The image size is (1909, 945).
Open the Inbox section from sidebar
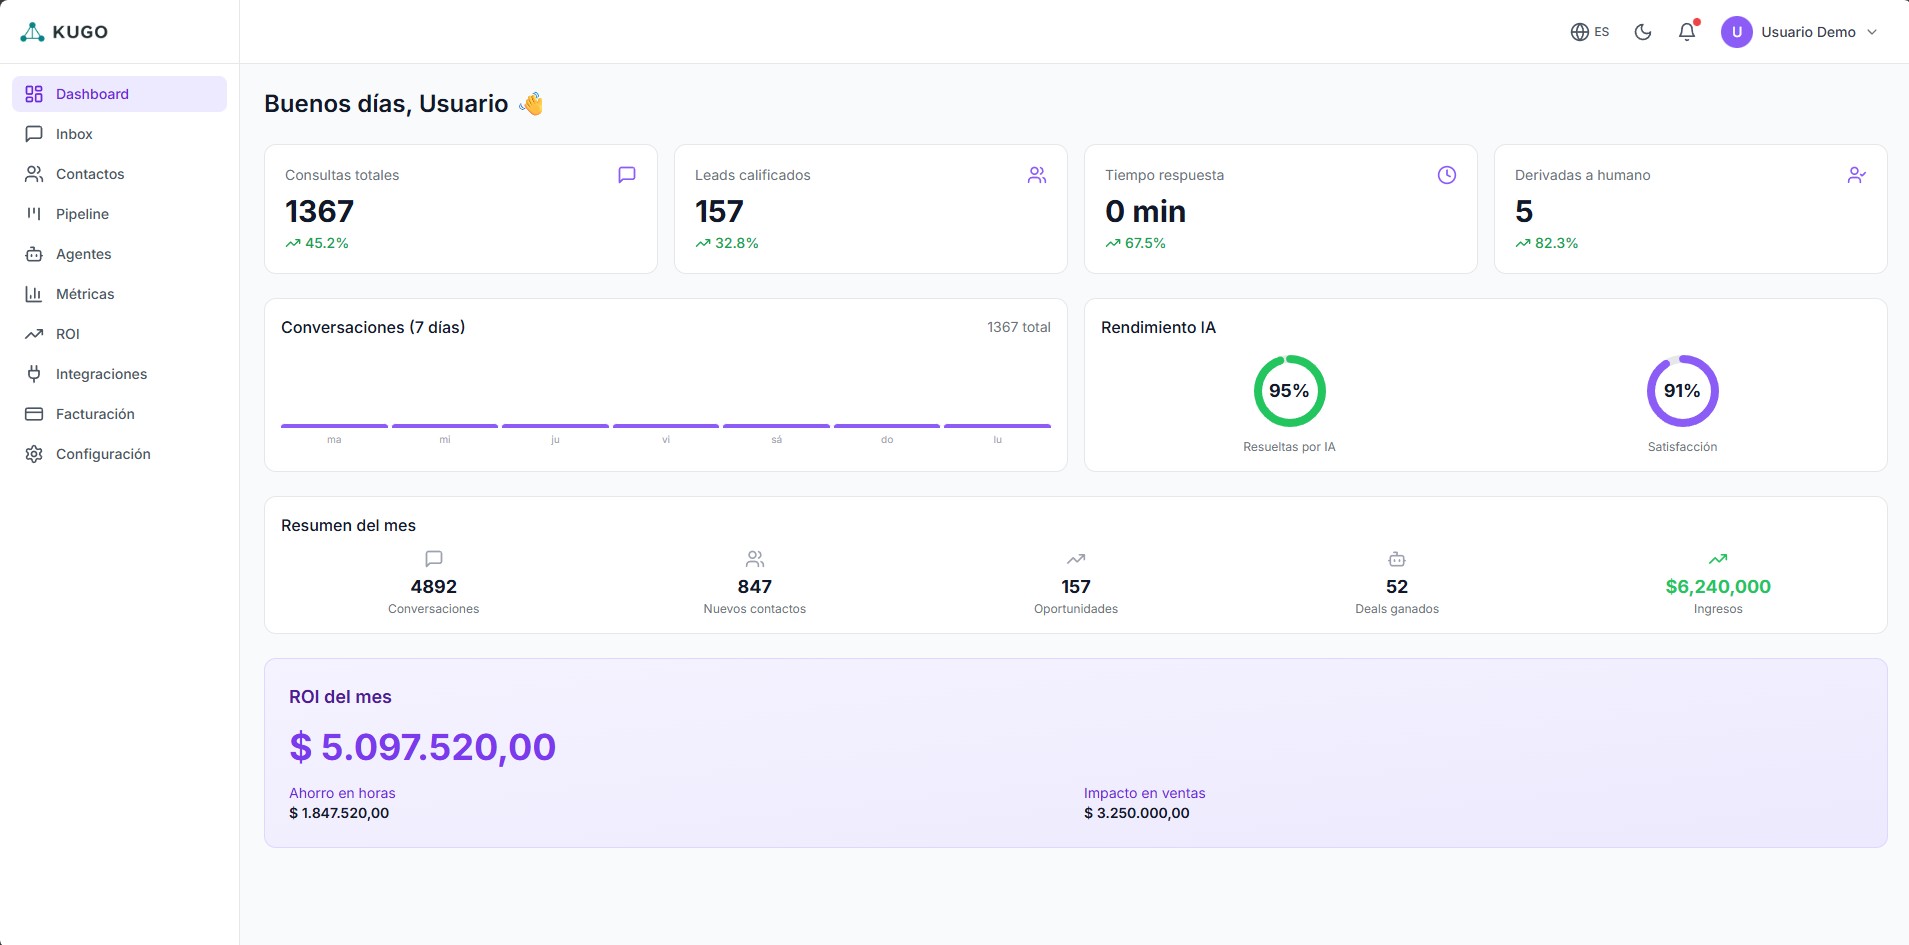(74, 133)
